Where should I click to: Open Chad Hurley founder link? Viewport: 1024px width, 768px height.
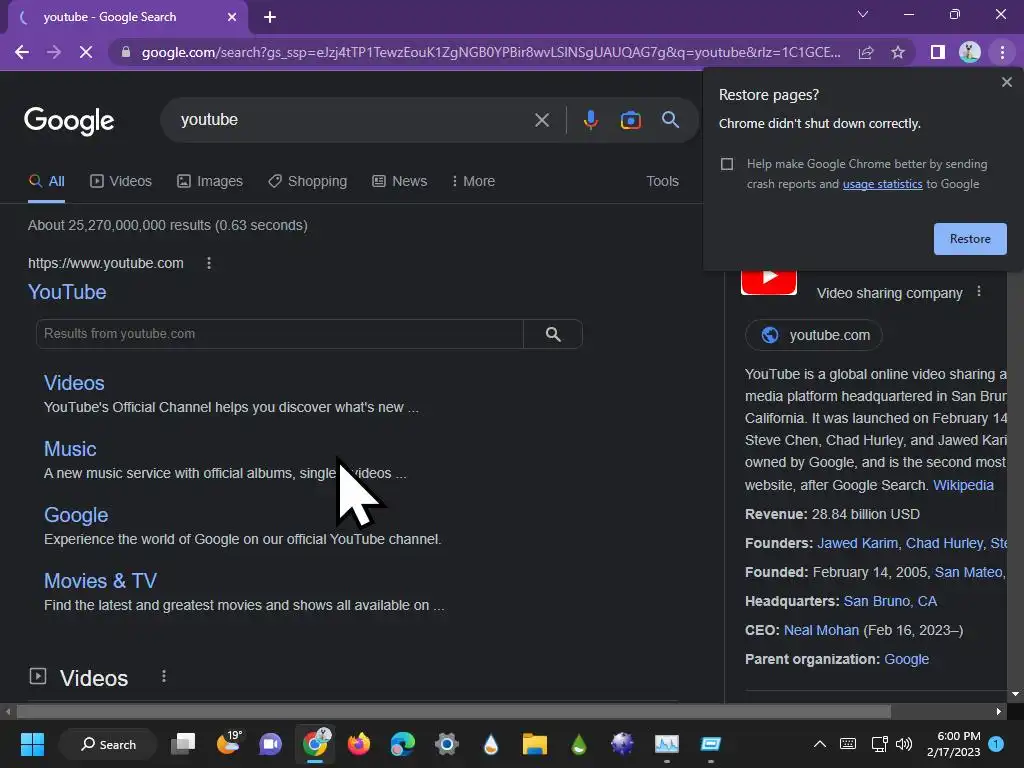click(944, 543)
